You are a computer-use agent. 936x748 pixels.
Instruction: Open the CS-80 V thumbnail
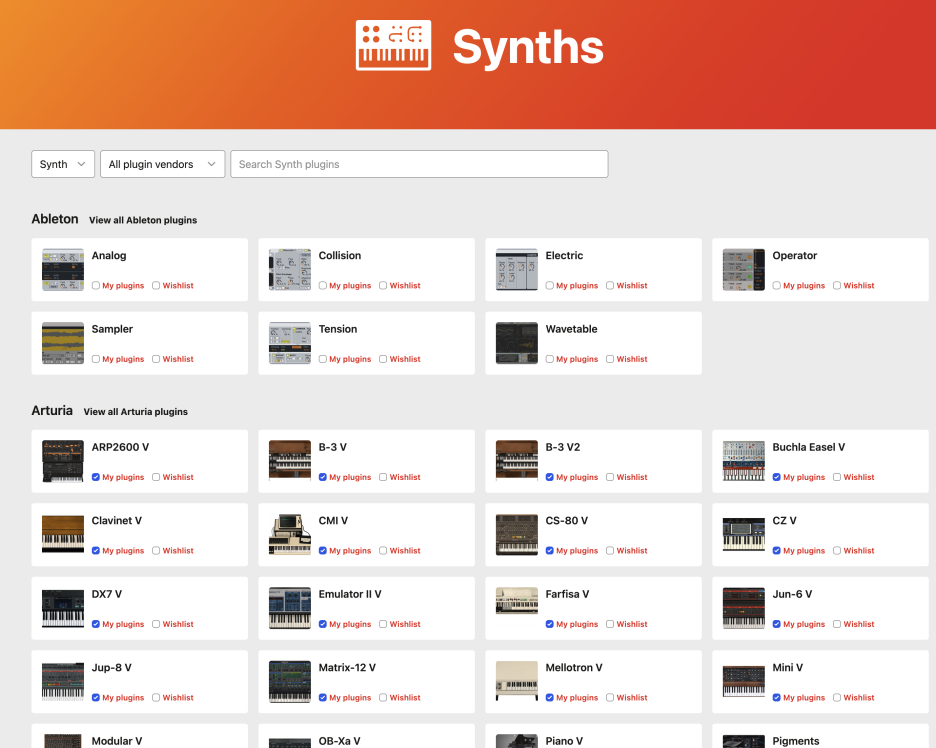516,535
